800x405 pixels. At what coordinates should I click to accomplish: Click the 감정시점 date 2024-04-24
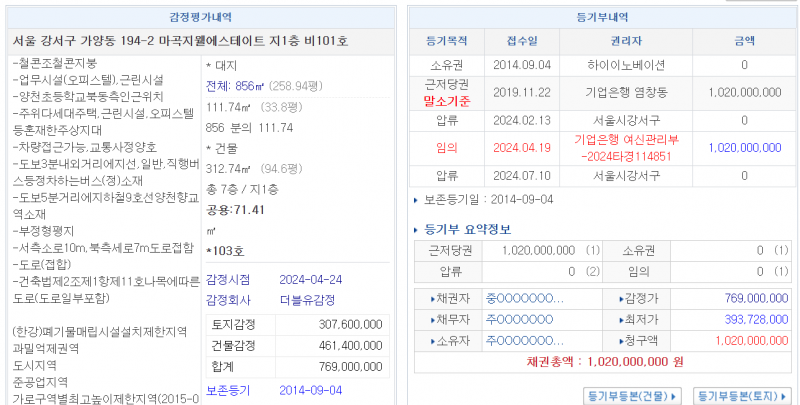[x=312, y=279]
